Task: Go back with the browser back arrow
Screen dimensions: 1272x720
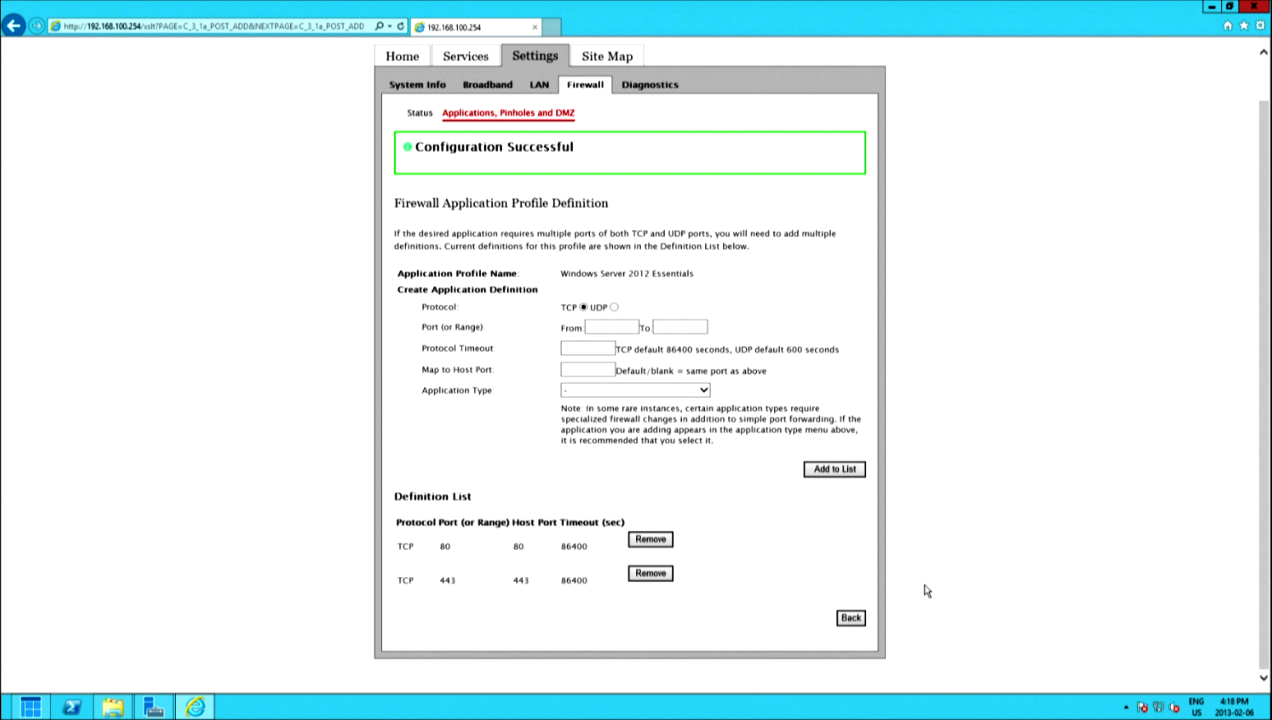Action: coord(13,26)
